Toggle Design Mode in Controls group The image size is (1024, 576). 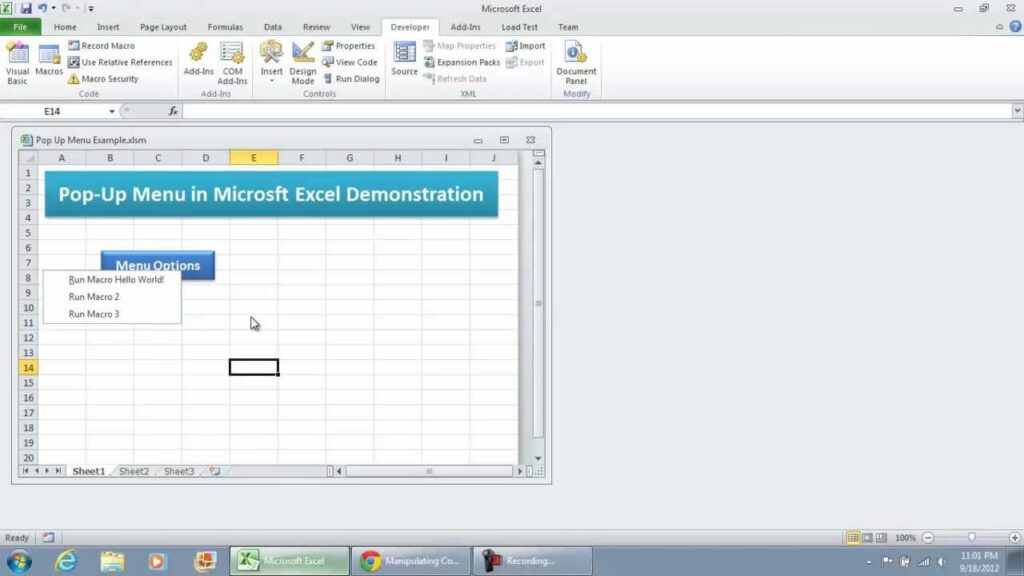[303, 62]
